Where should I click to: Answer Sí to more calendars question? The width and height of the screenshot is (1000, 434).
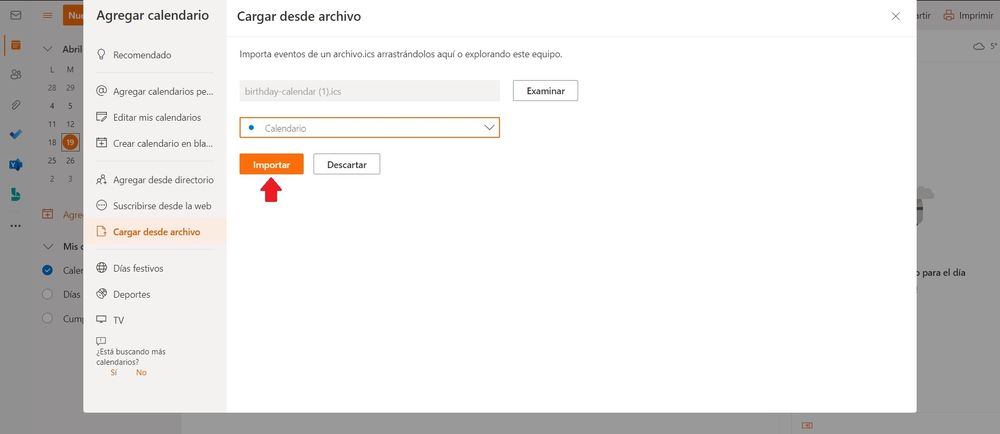tap(114, 372)
